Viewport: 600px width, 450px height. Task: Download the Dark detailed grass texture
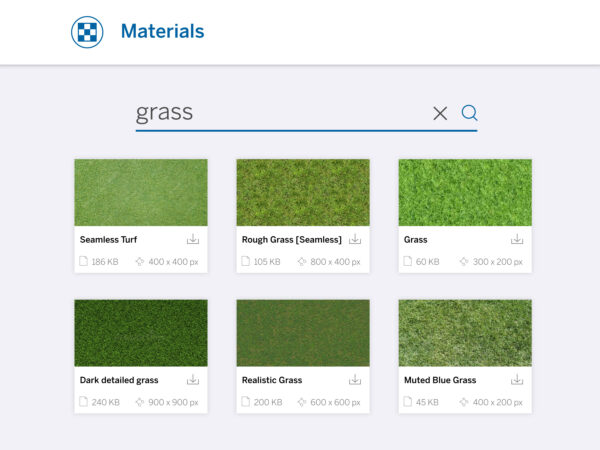[x=193, y=380]
